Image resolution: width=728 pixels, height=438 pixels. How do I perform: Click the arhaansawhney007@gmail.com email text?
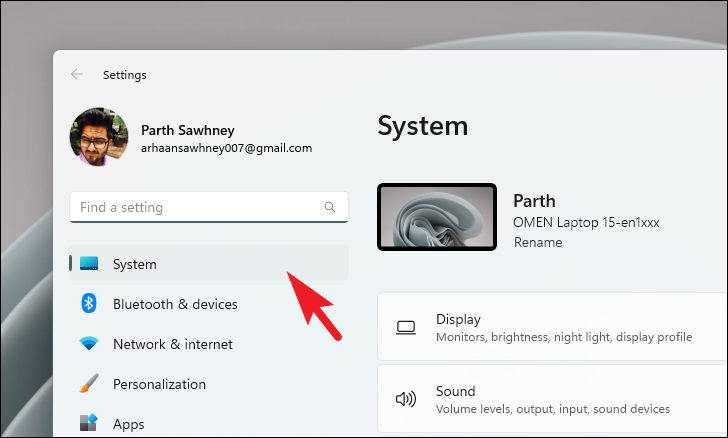pos(227,148)
